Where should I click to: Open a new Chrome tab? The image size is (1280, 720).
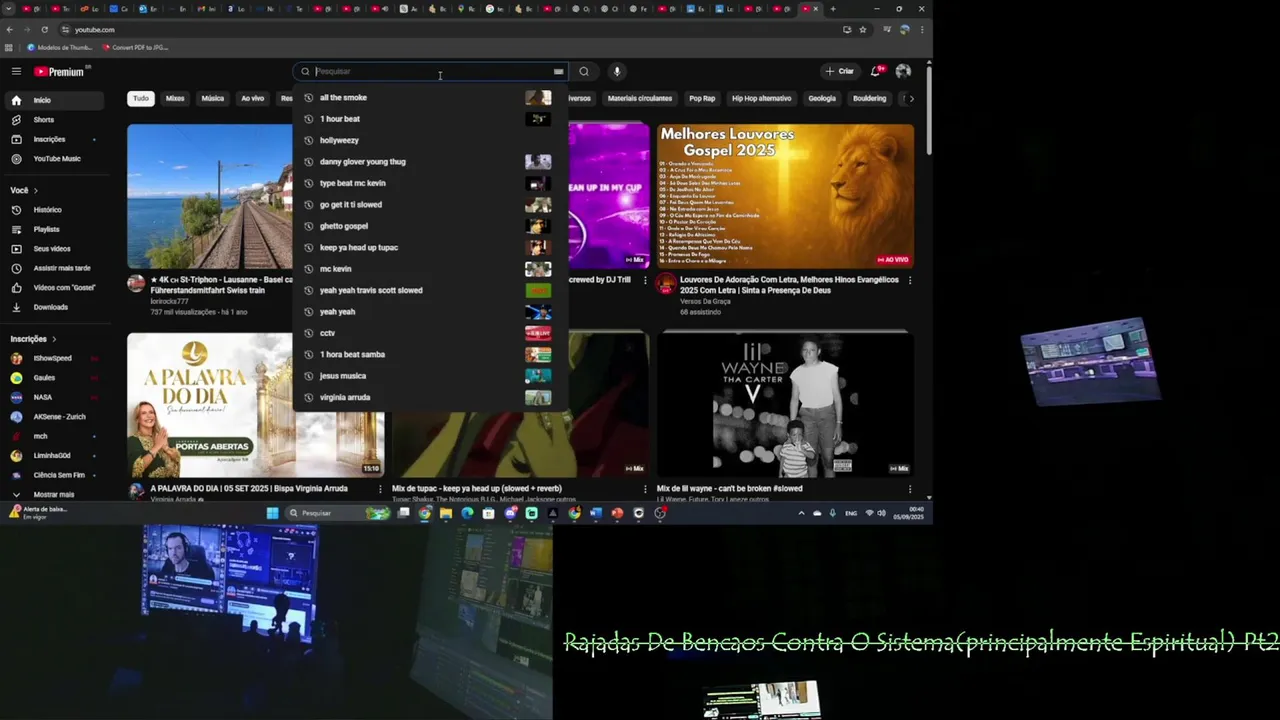click(833, 9)
